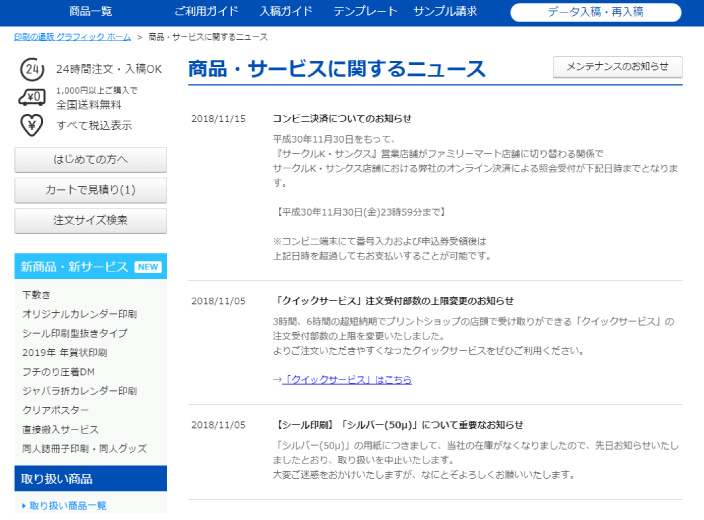
Task: Click the 印刷の通販 グラフィック ホーム breadcrumb
Action: [72, 37]
